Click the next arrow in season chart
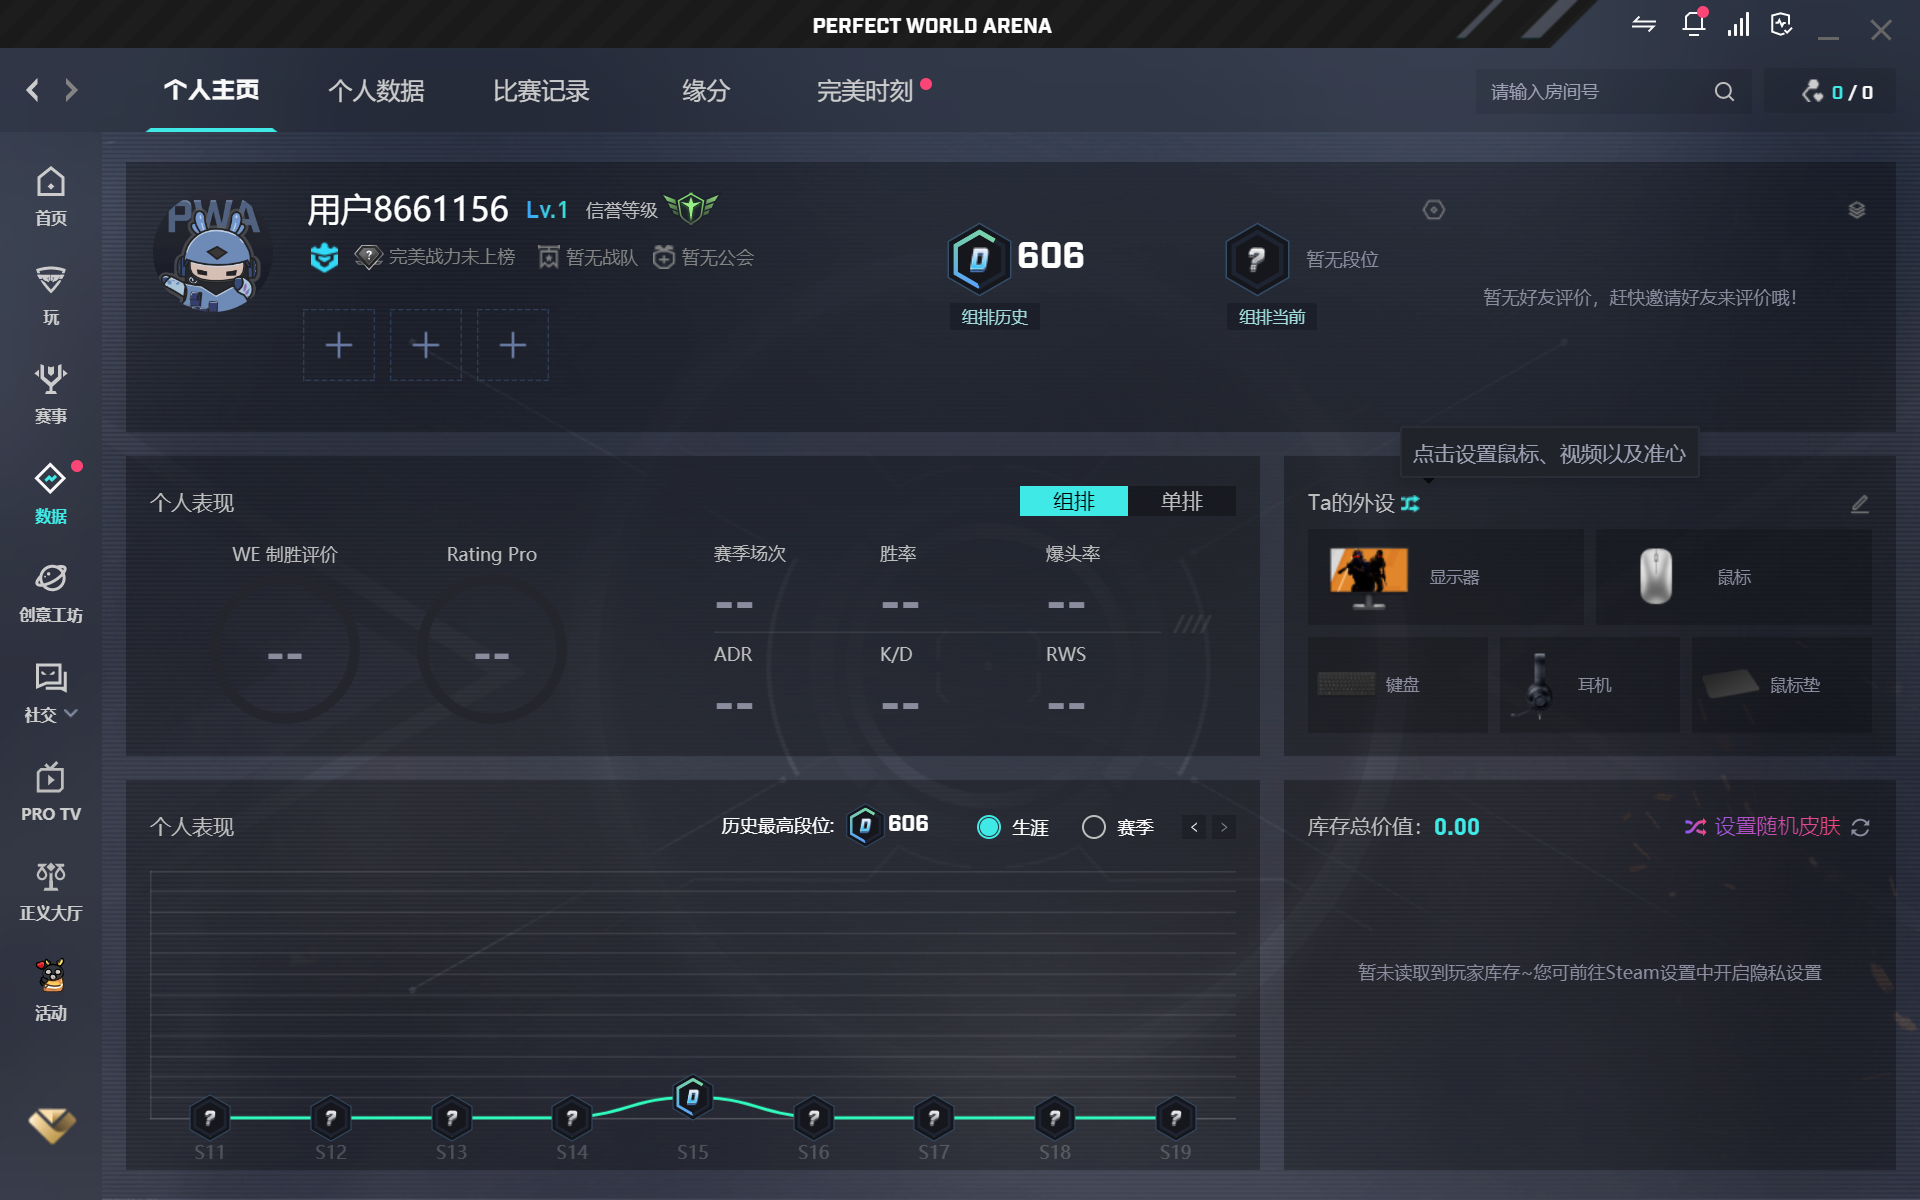1920x1200 pixels. click(1224, 827)
